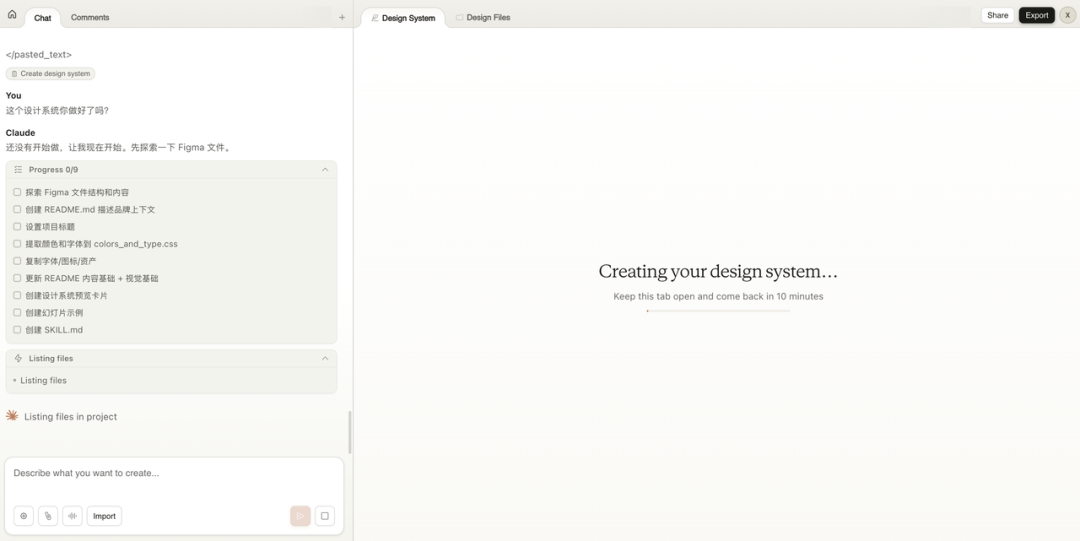Collapse the Progress 0/9 panel chevron
Screen dimensions: 1080x541
point(325,170)
